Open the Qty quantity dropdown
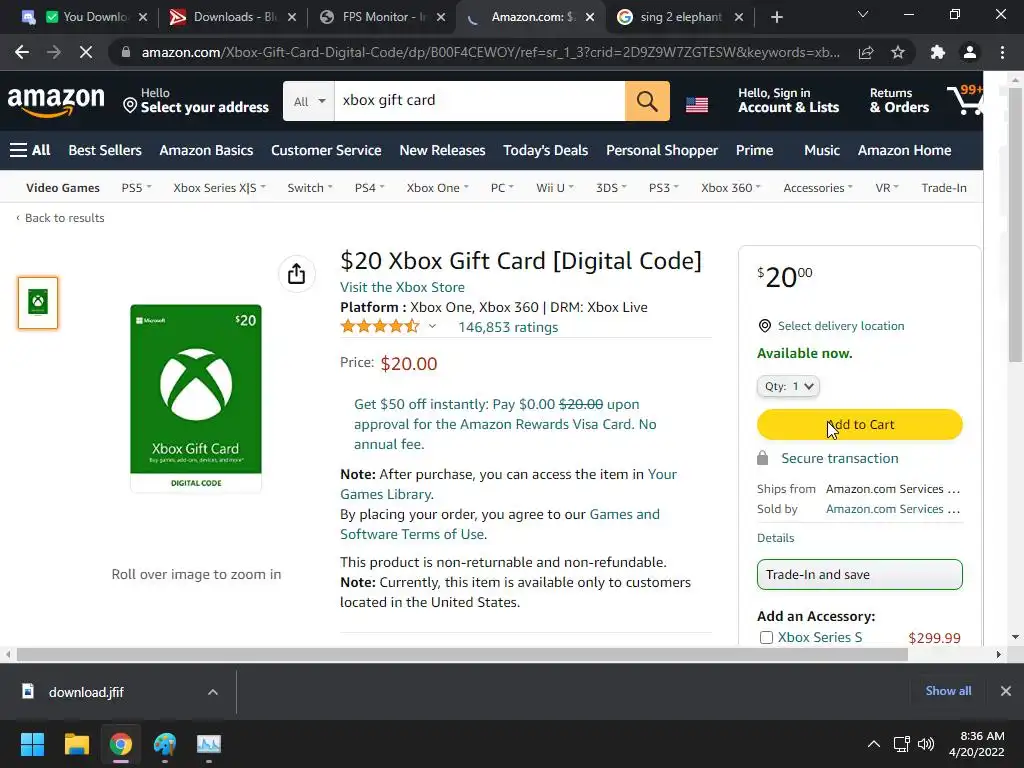 point(788,386)
